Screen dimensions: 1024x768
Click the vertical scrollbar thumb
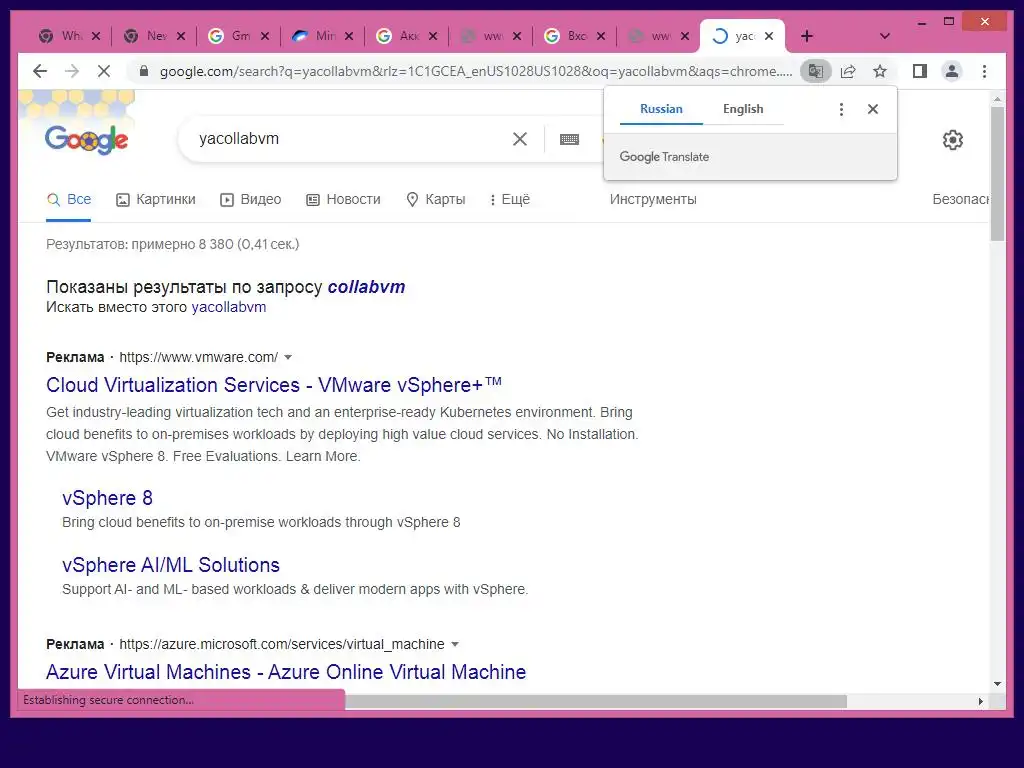pyautogui.click(x=997, y=174)
